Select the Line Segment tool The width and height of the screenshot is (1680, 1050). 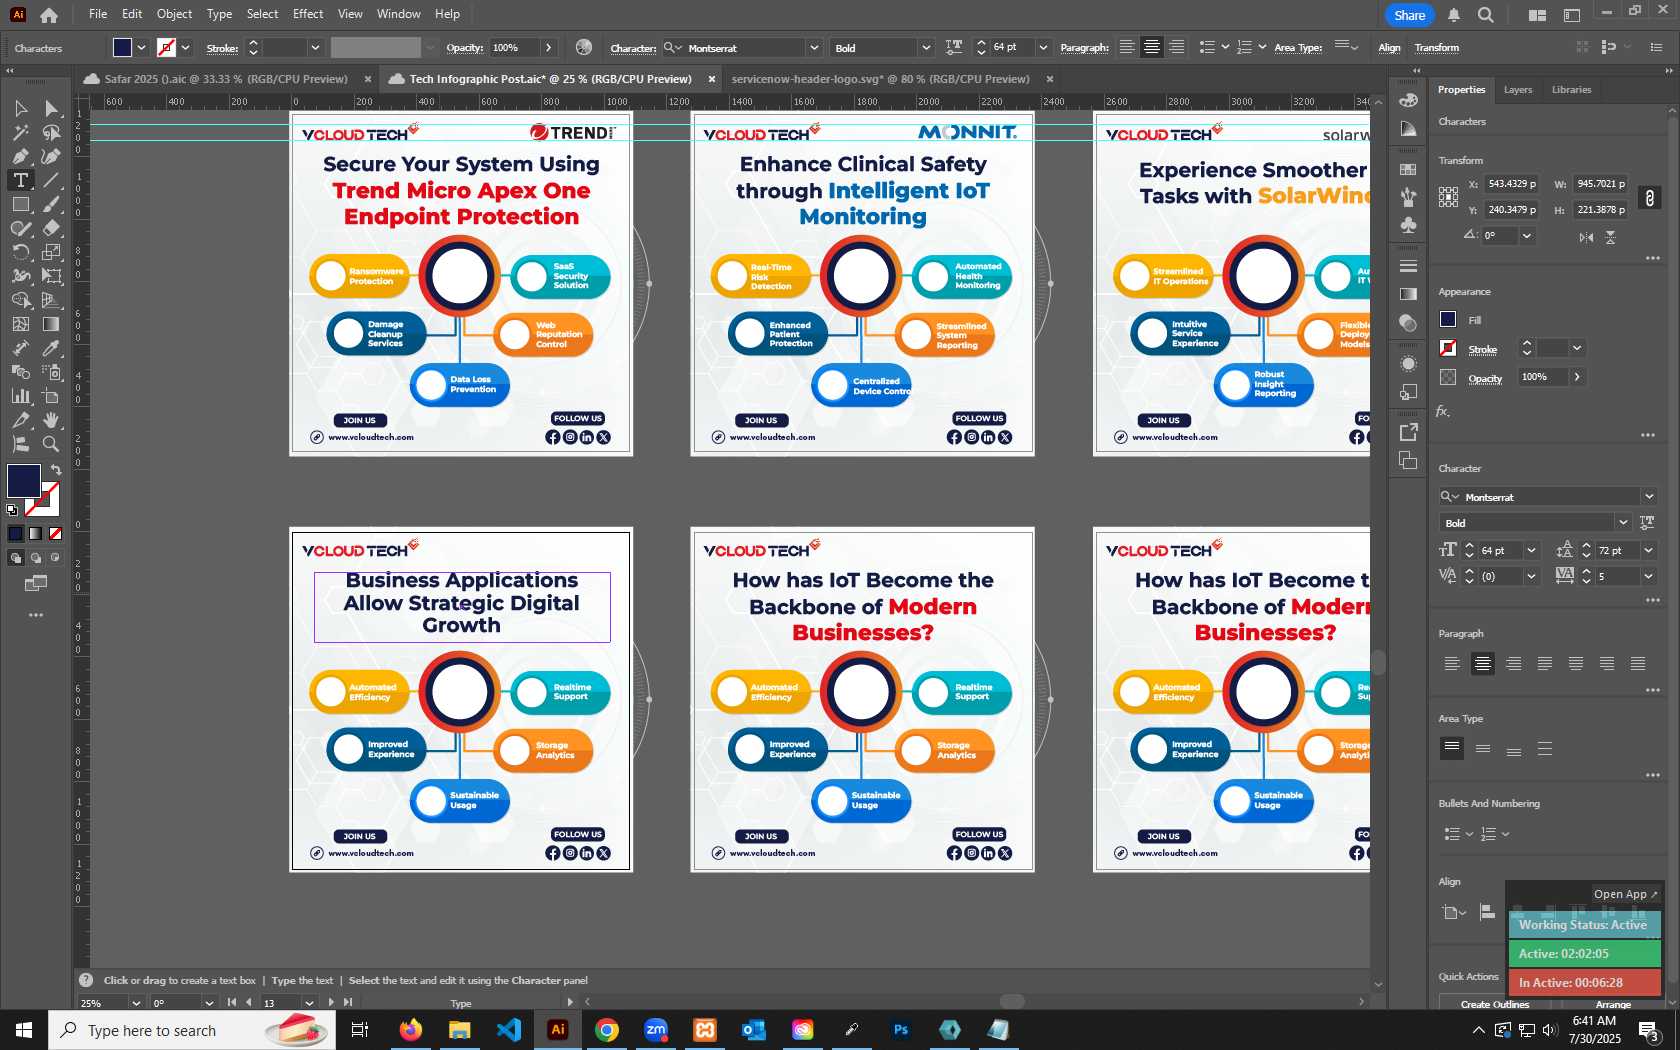52,180
